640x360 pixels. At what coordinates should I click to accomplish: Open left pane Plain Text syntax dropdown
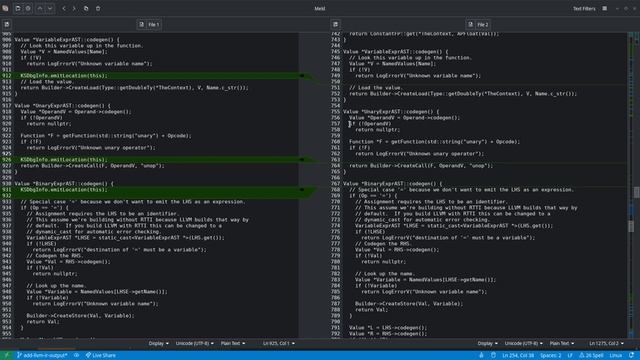[233, 343]
